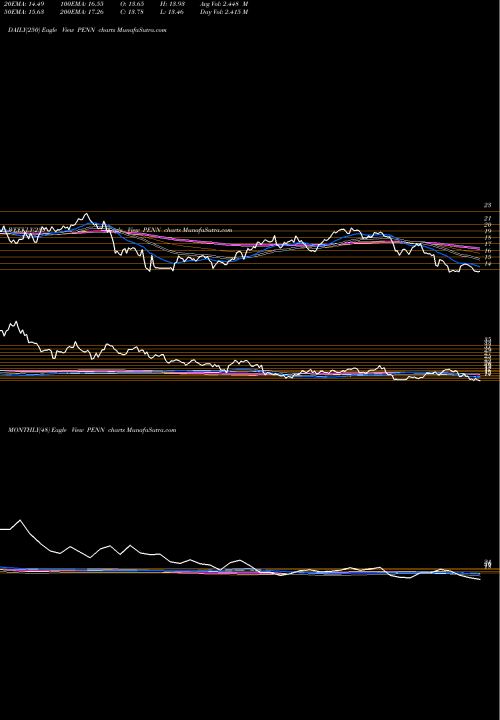Click the high price H: value

[172, 4]
